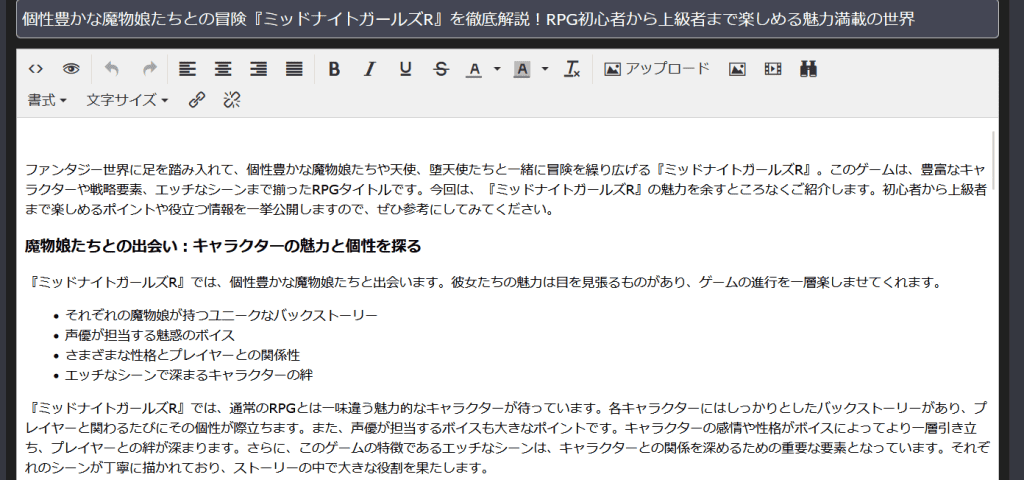The height and width of the screenshot is (480, 1024).
Task: Click the heading 魔物娘たちとの出会い
Action: tap(223, 246)
